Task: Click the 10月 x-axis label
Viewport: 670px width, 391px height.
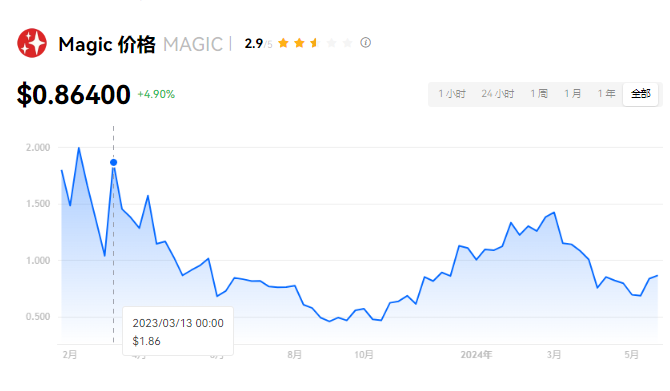Action: [364, 355]
